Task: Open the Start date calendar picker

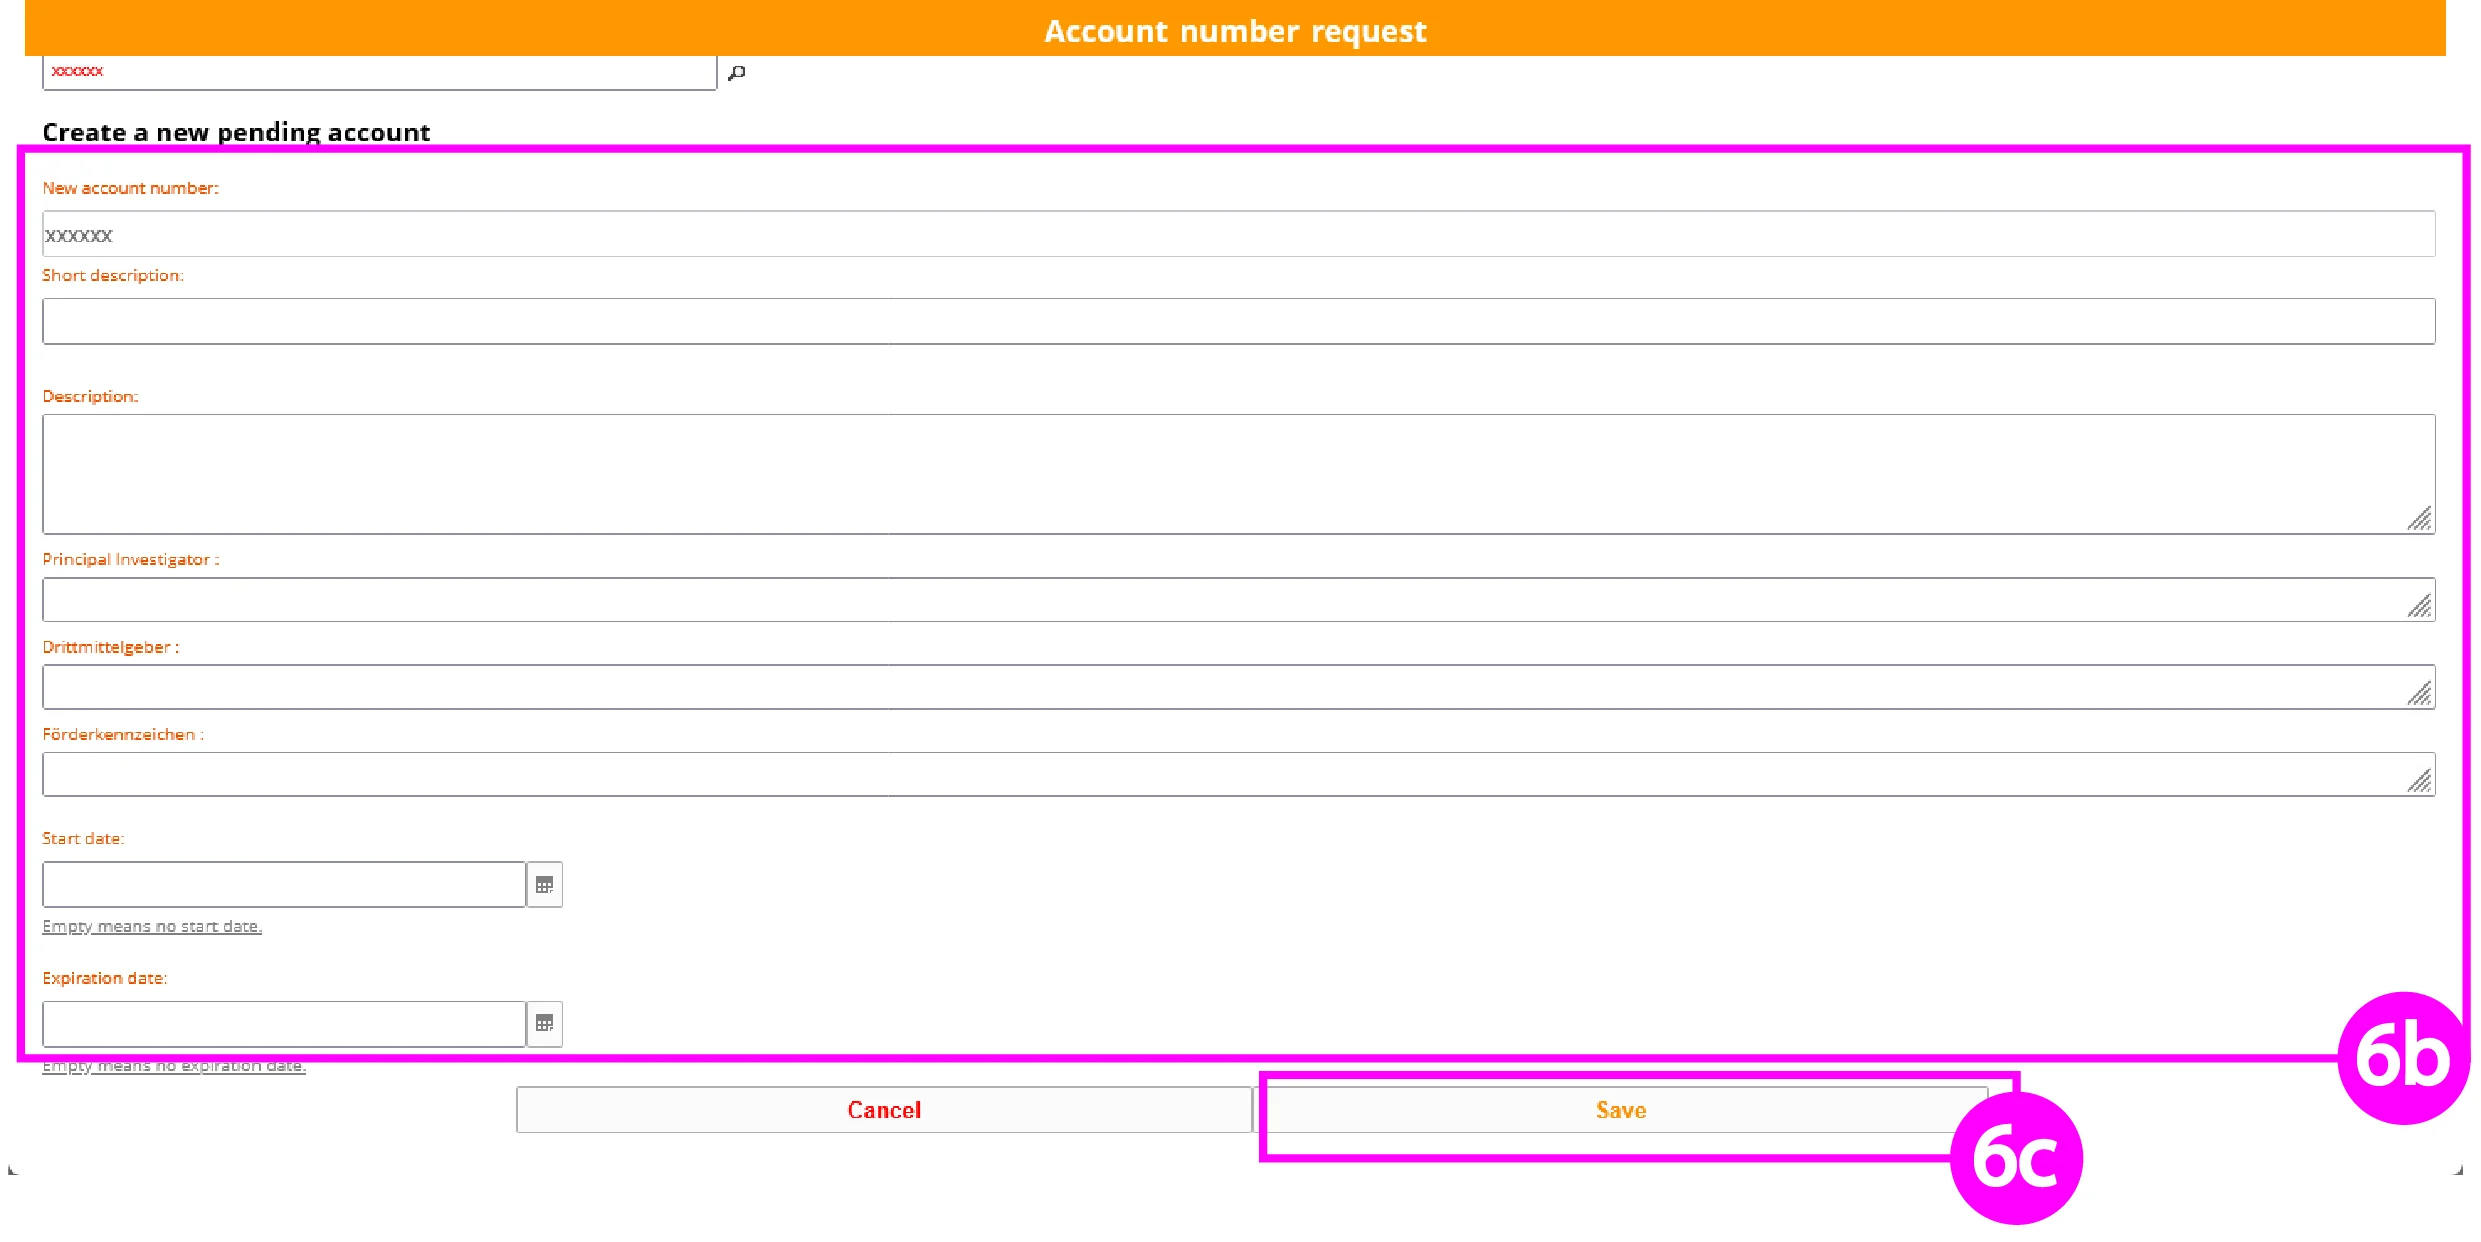Action: [x=545, y=884]
